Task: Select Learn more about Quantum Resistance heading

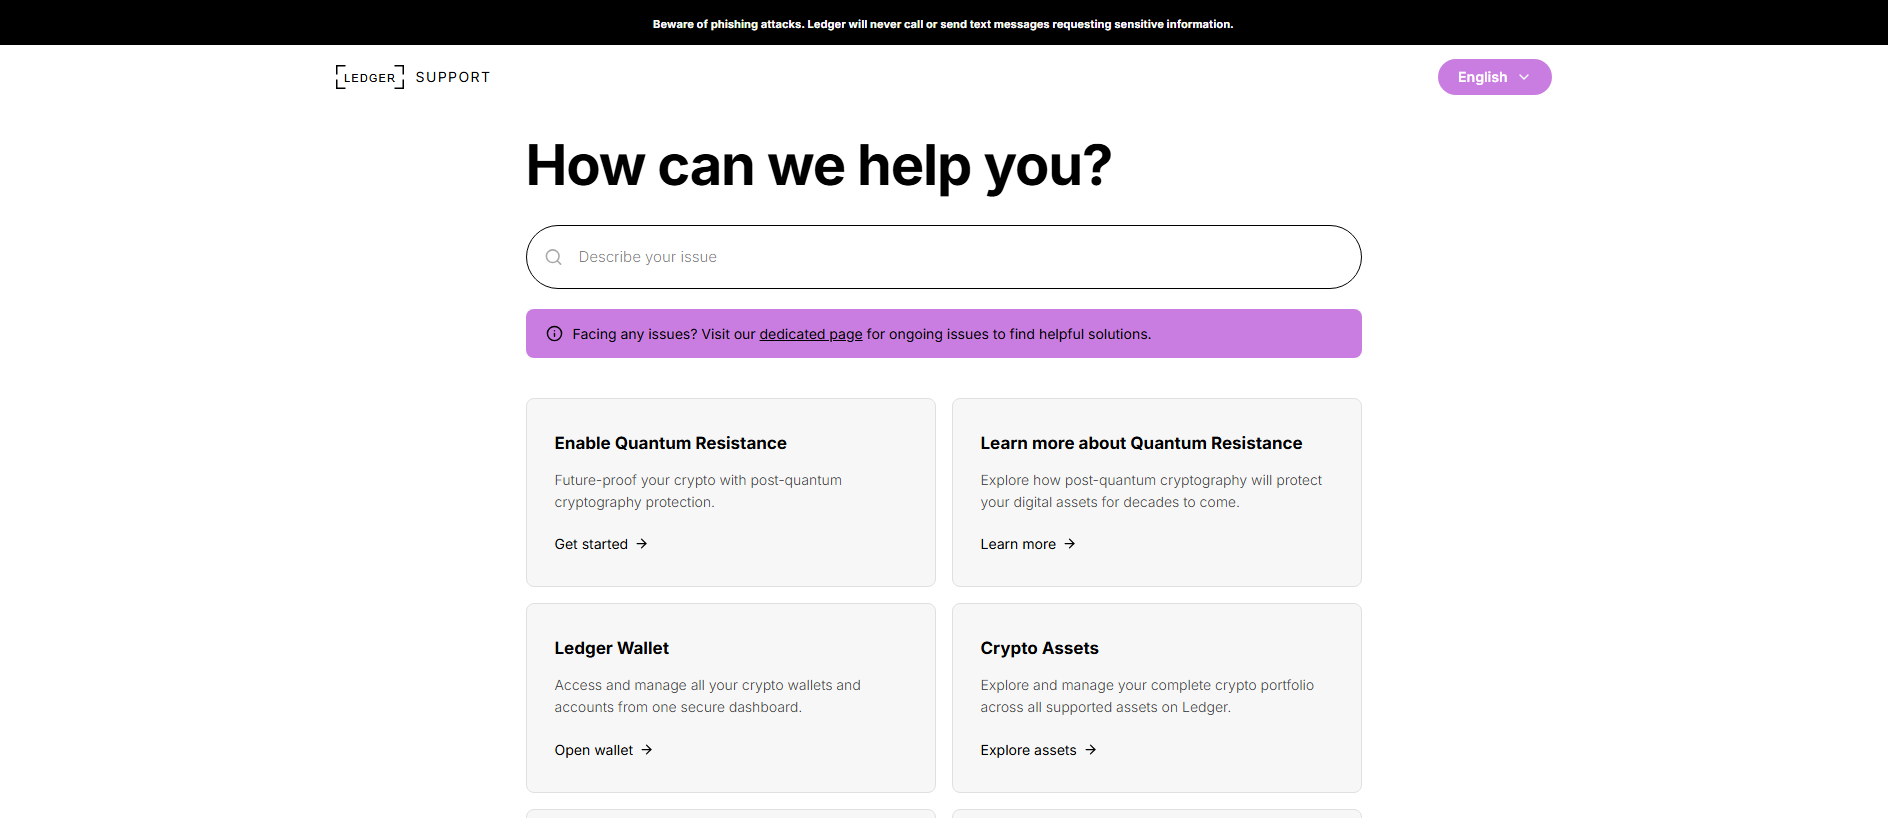Action: [1141, 443]
